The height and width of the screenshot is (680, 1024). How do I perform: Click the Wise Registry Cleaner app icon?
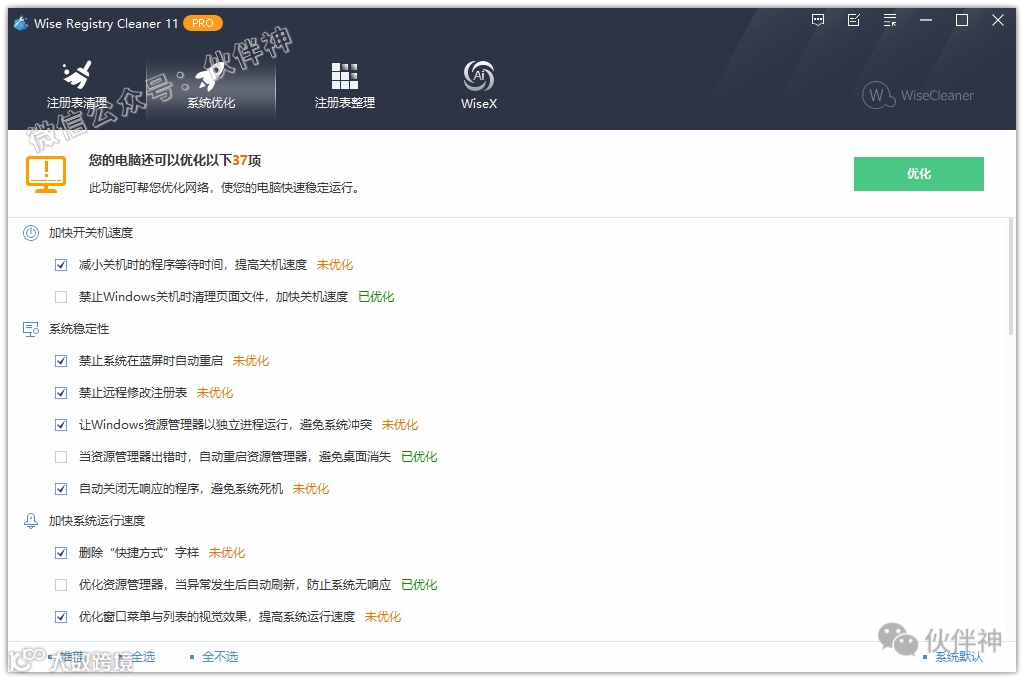click(21, 24)
